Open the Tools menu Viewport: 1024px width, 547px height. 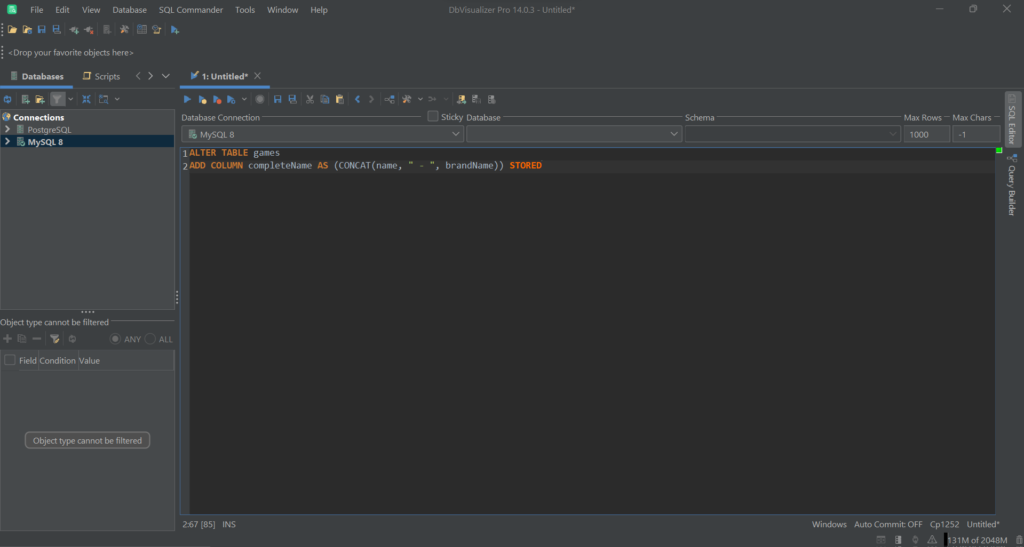[245, 10]
